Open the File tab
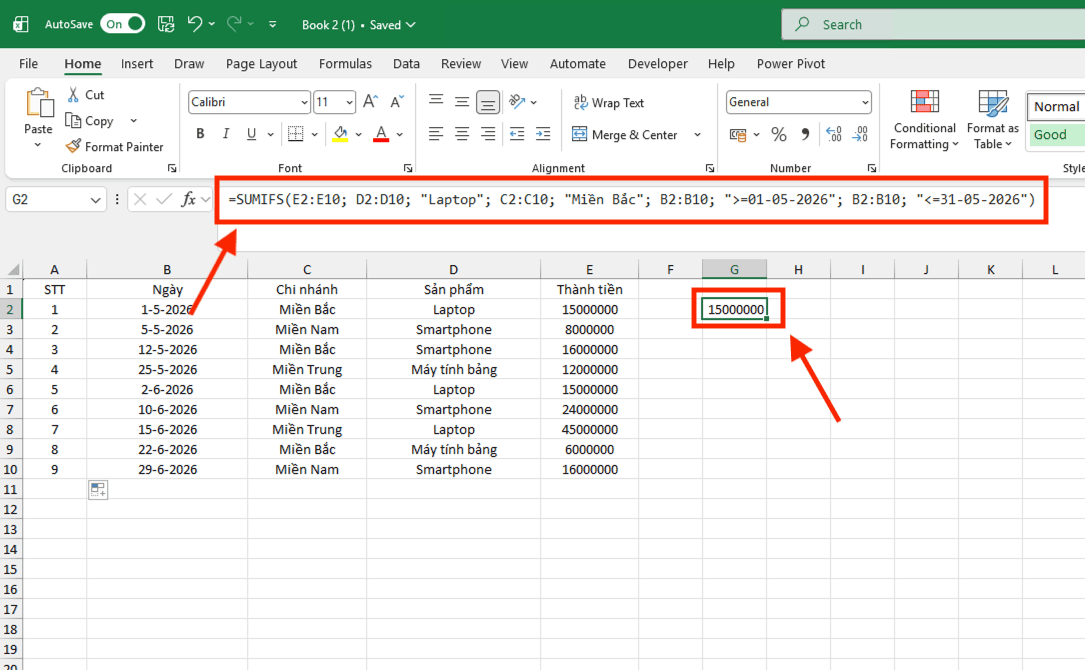 (x=28, y=64)
